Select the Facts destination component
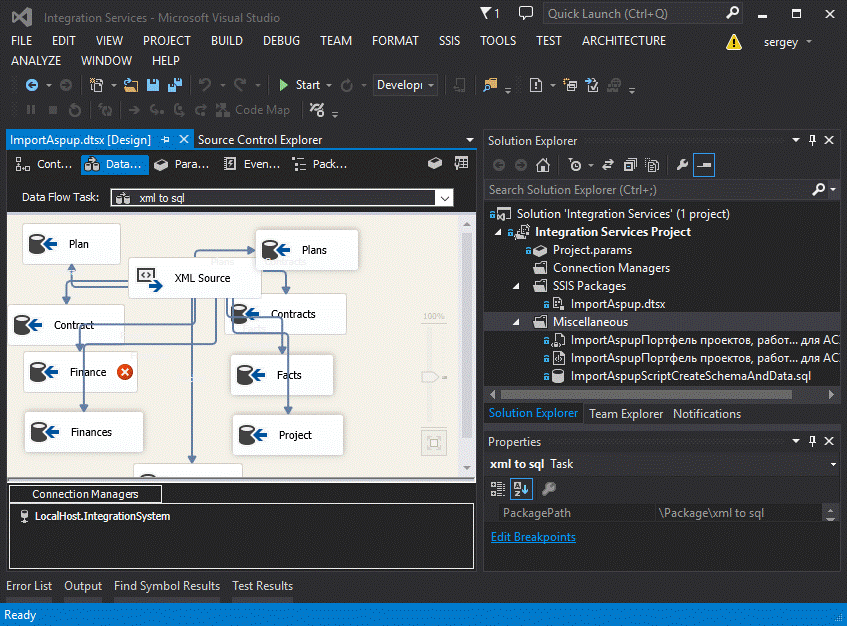847x626 pixels. [281, 375]
